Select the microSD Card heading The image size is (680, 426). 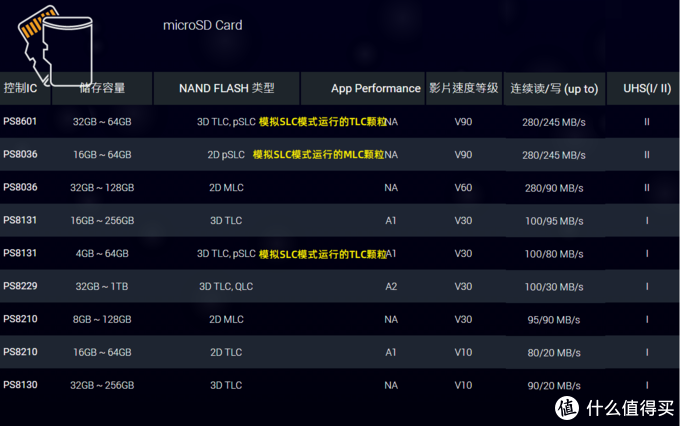pyautogui.click(x=203, y=25)
